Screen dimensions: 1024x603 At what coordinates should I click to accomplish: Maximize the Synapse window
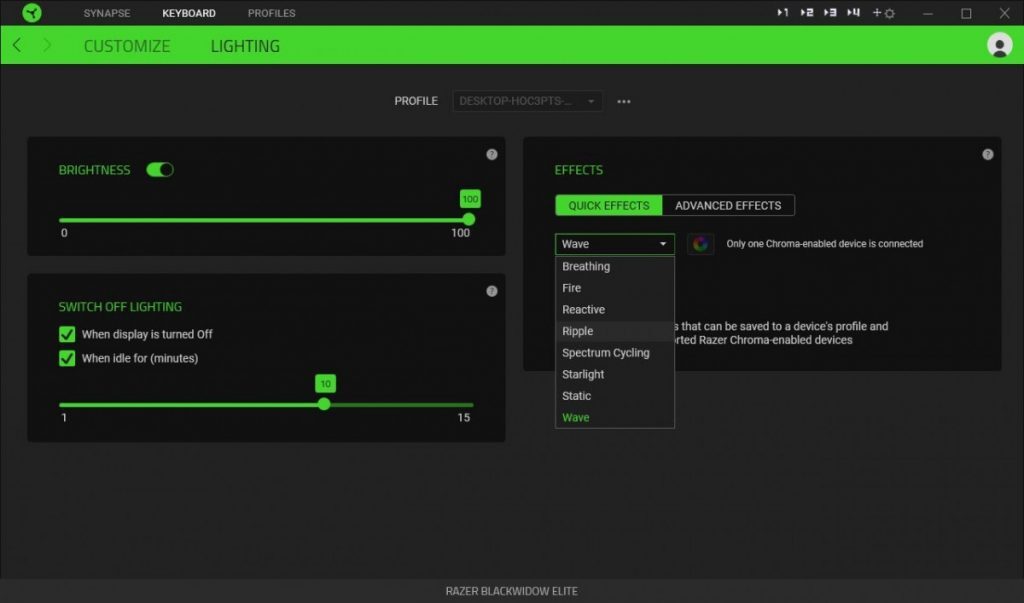pyautogui.click(x=966, y=13)
